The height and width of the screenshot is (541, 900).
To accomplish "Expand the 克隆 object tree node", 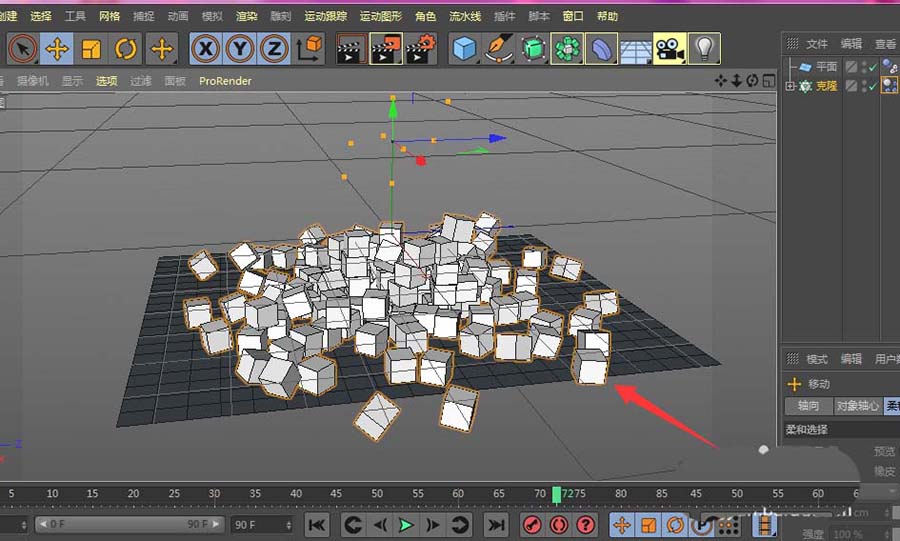I will tap(790, 87).
